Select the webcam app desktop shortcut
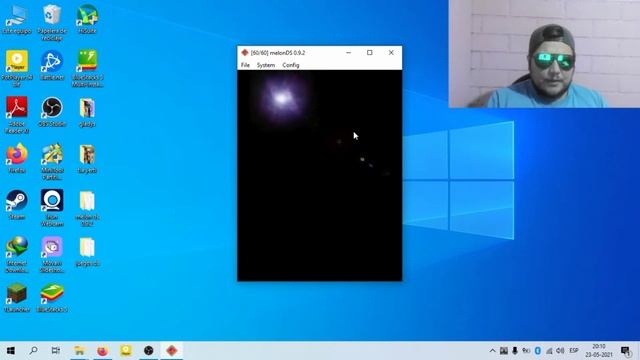This screenshot has width=640, height=360. (52, 208)
